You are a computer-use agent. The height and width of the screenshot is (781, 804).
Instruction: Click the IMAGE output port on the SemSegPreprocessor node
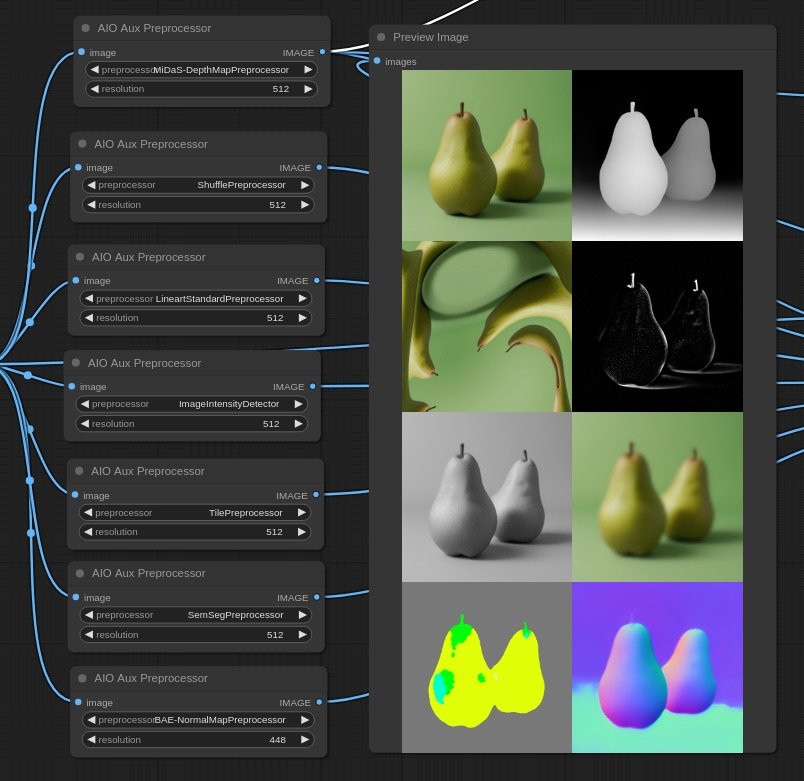click(x=316, y=598)
